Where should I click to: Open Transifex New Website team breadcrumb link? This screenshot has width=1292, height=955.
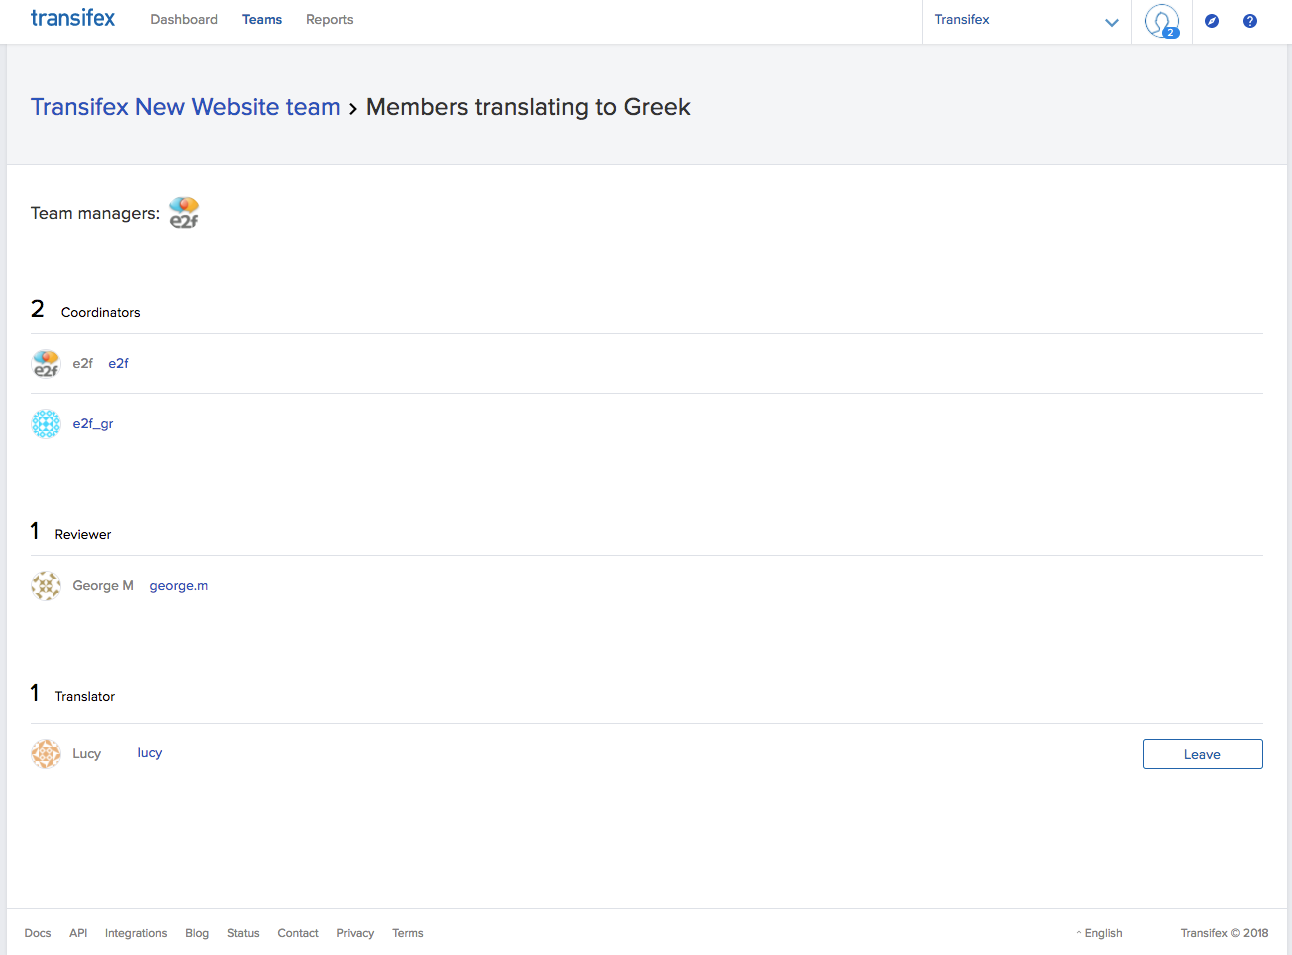click(x=186, y=107)
